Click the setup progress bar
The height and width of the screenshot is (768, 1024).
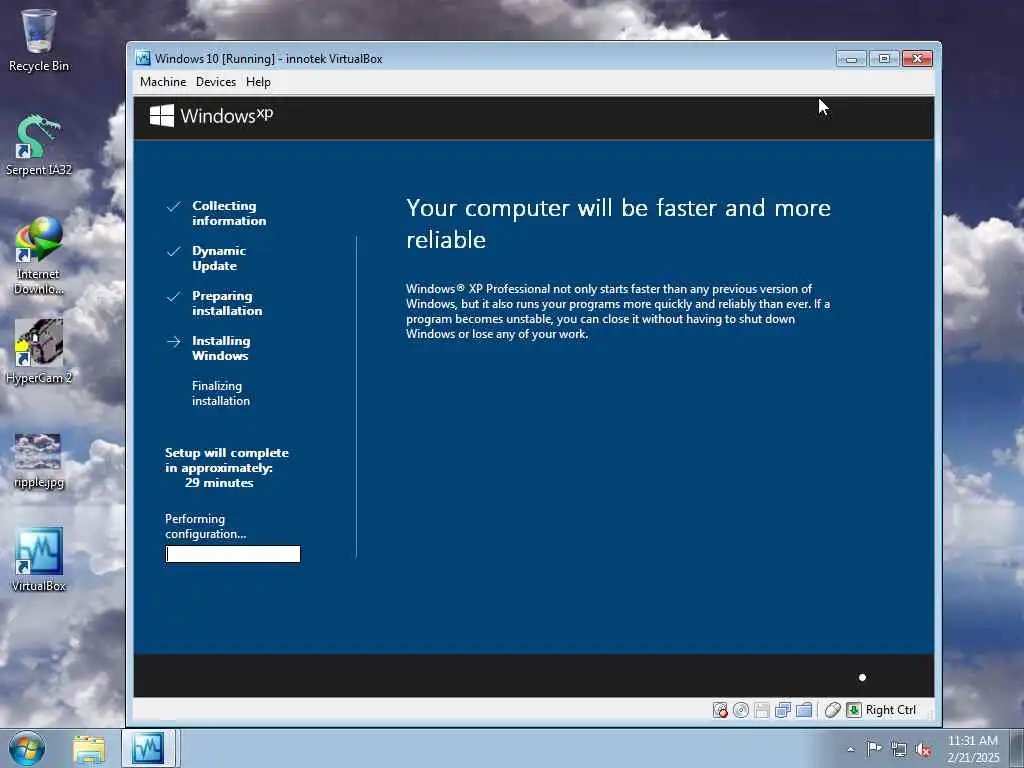[232, 554]
